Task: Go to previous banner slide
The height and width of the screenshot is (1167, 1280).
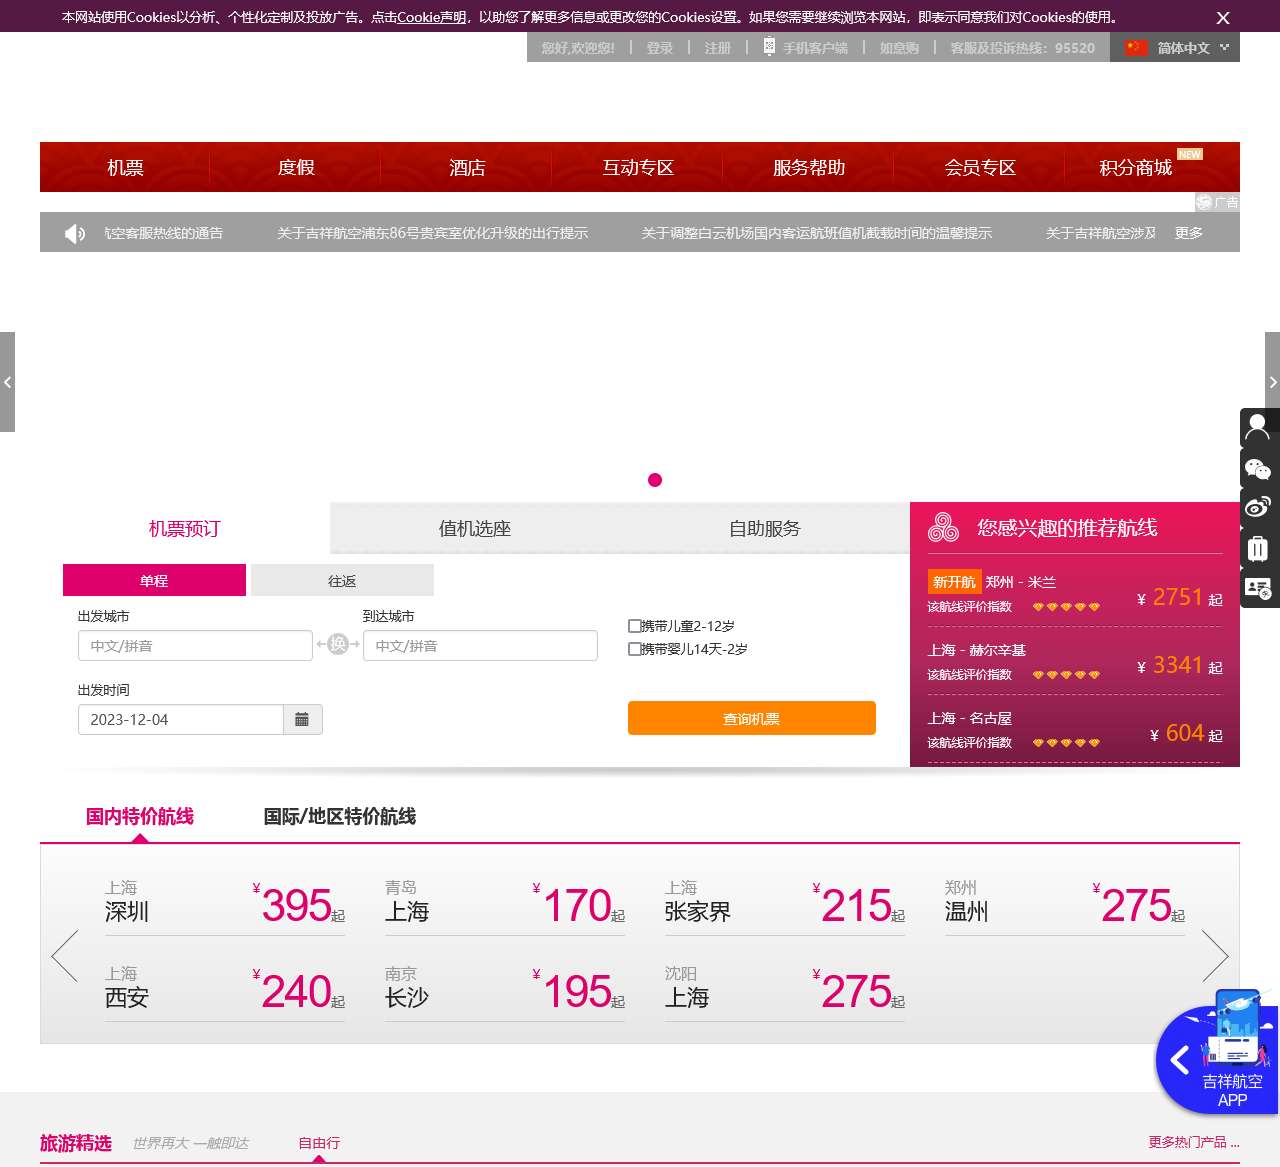Action: (x=7, y=382)
